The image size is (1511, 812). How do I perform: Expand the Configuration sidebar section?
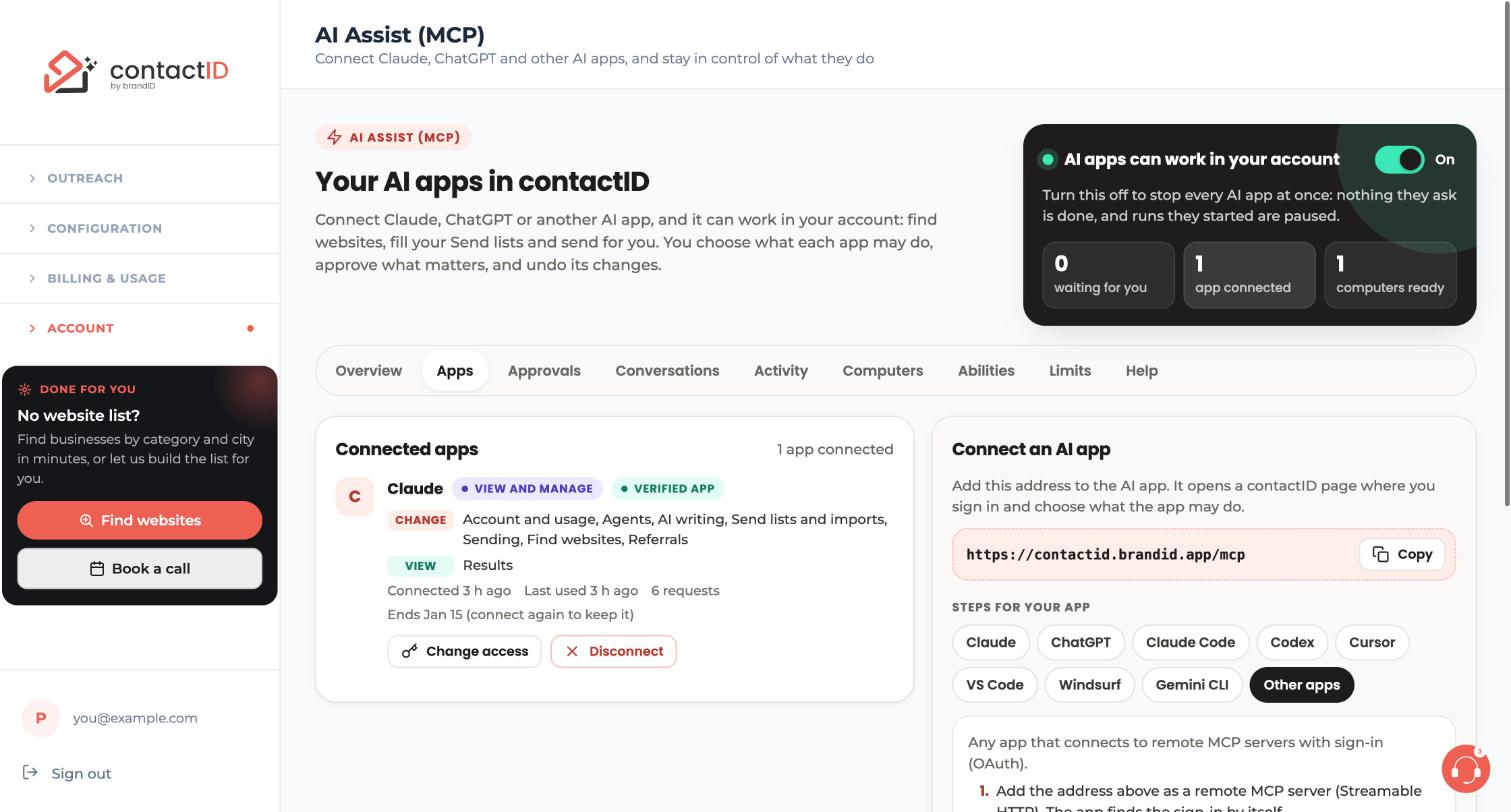coord(140,228)
